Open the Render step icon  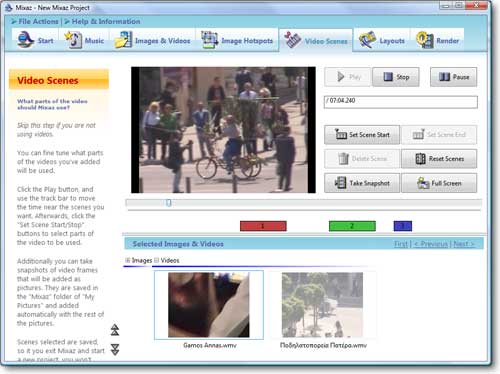(x=424, y=40)
